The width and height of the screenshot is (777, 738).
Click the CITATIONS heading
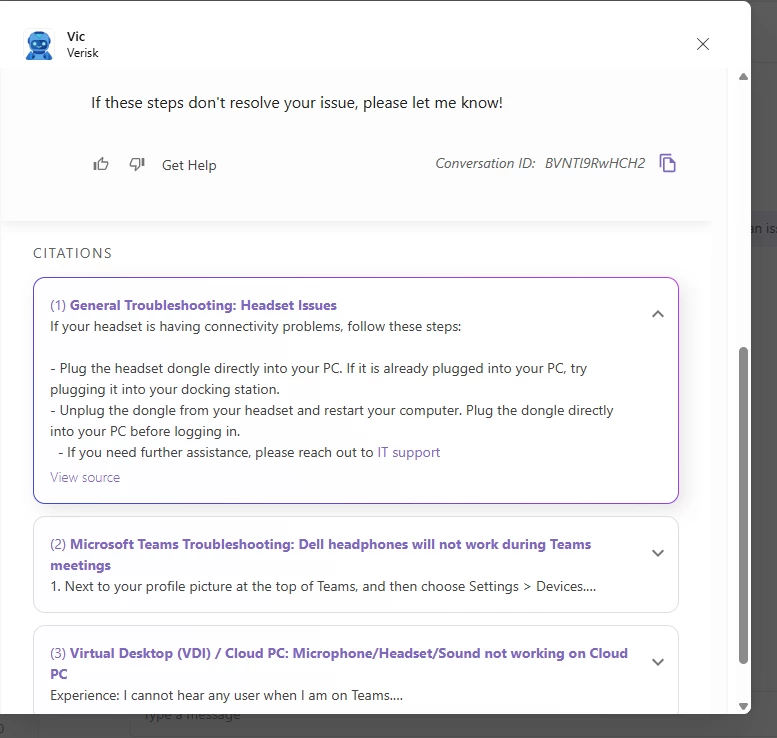(x=72, y=253)
